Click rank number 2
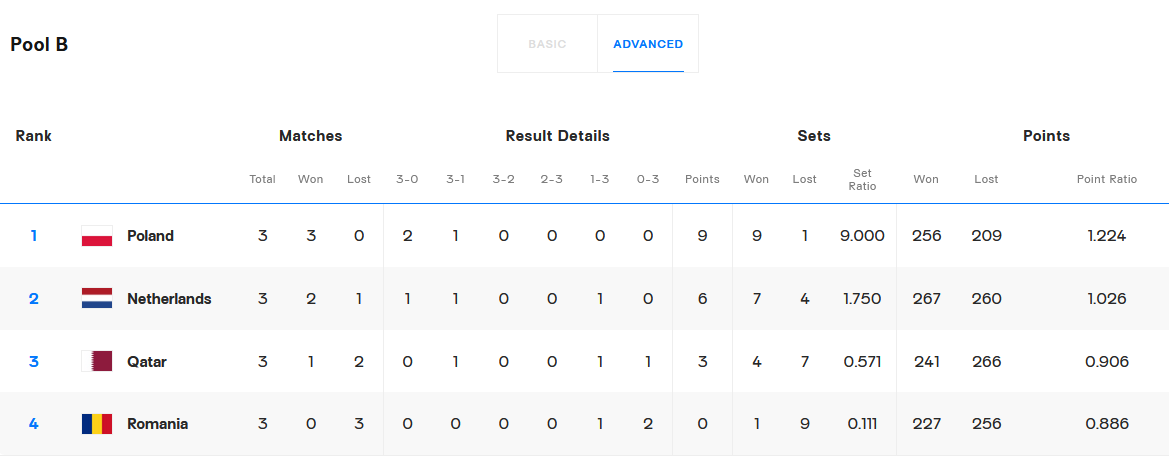Image resolution: width=1169 pixels, height=471 pixels. (34, 299)
